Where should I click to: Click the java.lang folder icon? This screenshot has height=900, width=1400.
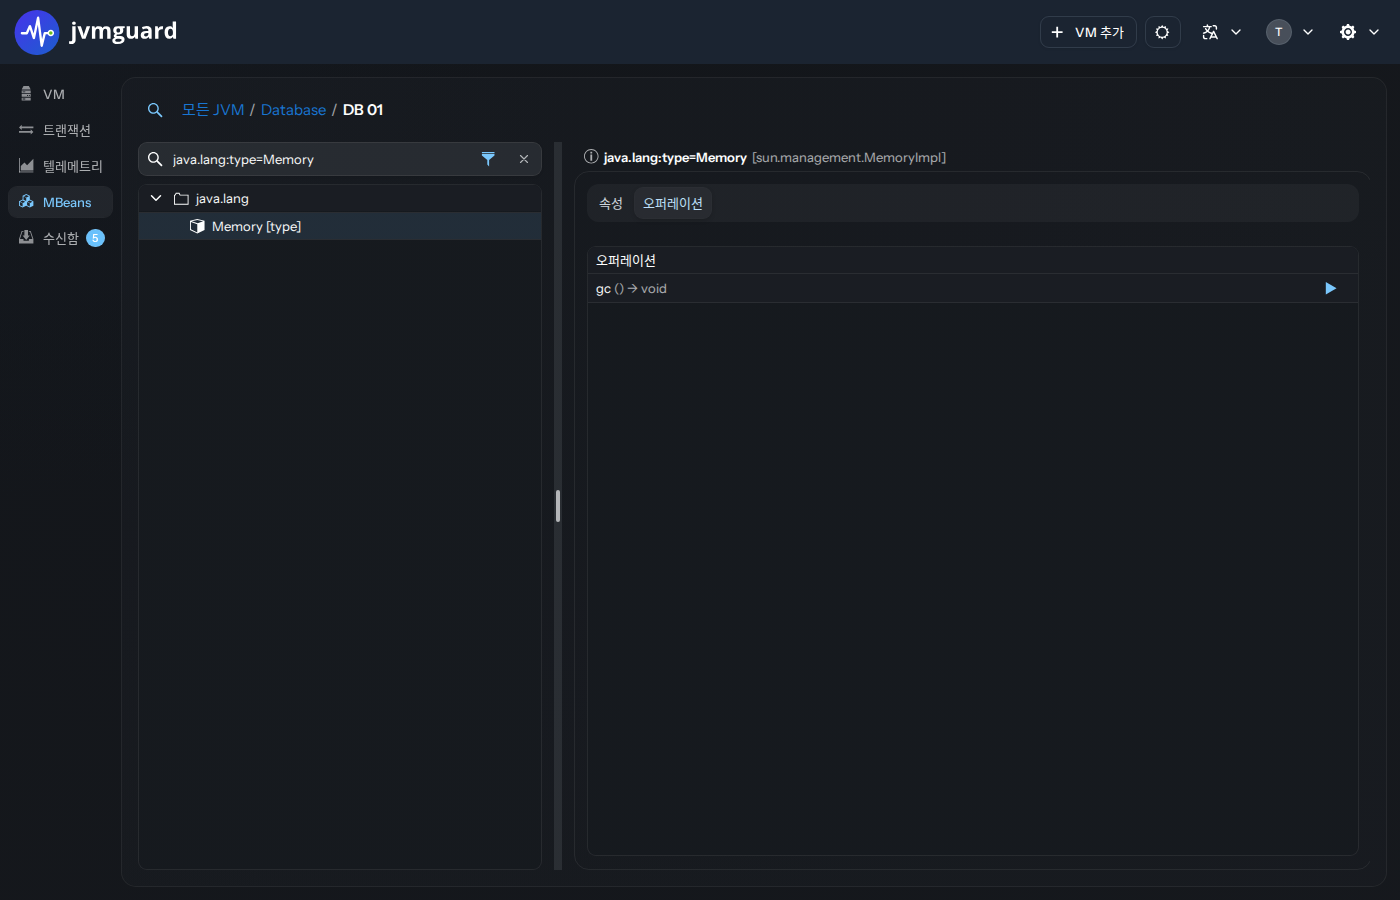pyautogui.click(x=181, y=199)
